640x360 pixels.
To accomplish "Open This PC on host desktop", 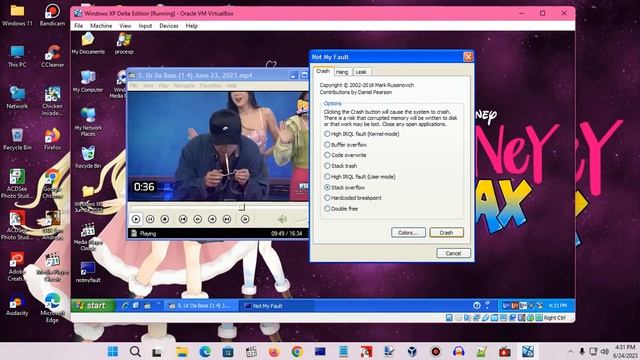I will (17, 56).
